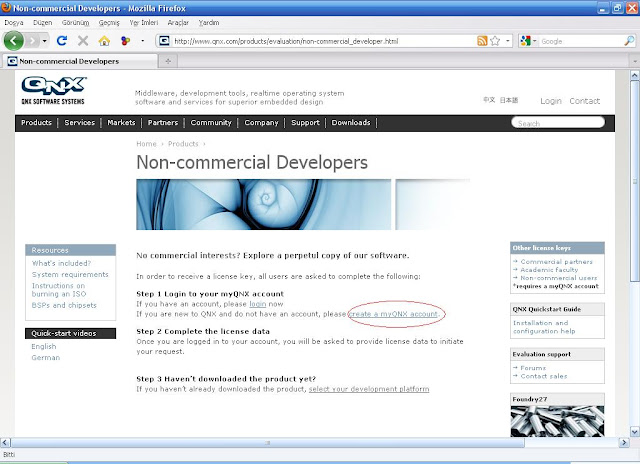
Task: Click the green Back navigation button
Action: click(13, 41)
